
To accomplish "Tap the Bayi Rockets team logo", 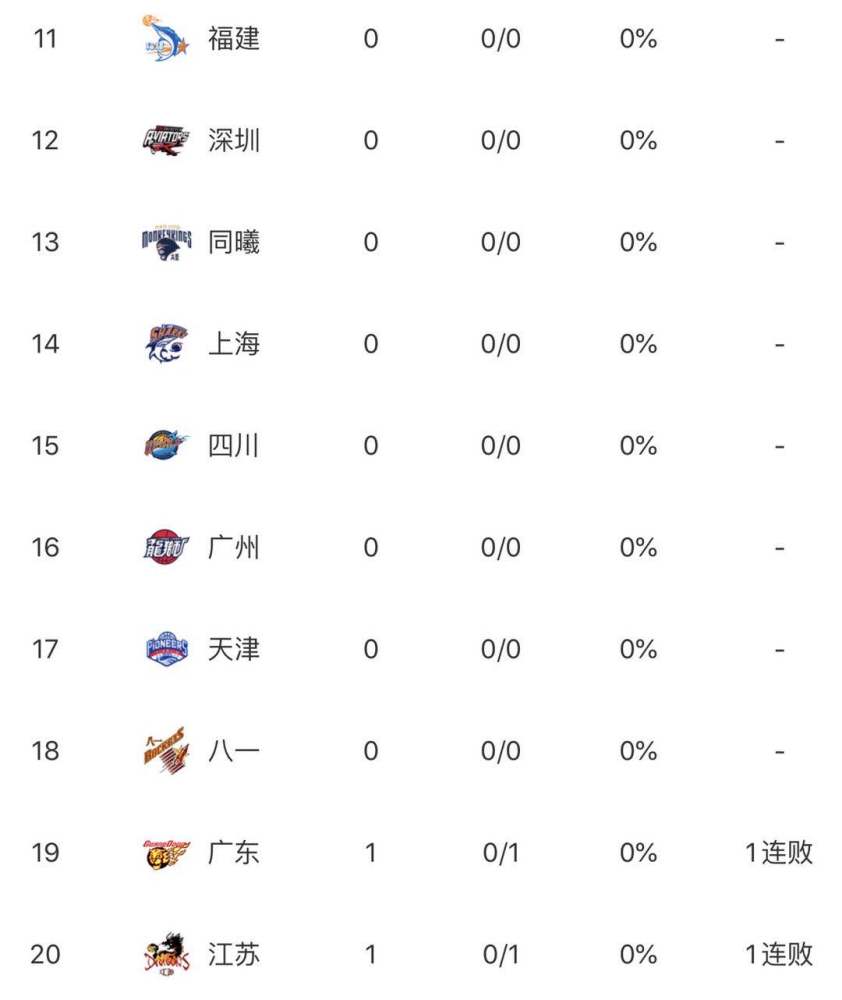I will pyautogui.click(x=166, y=751).
